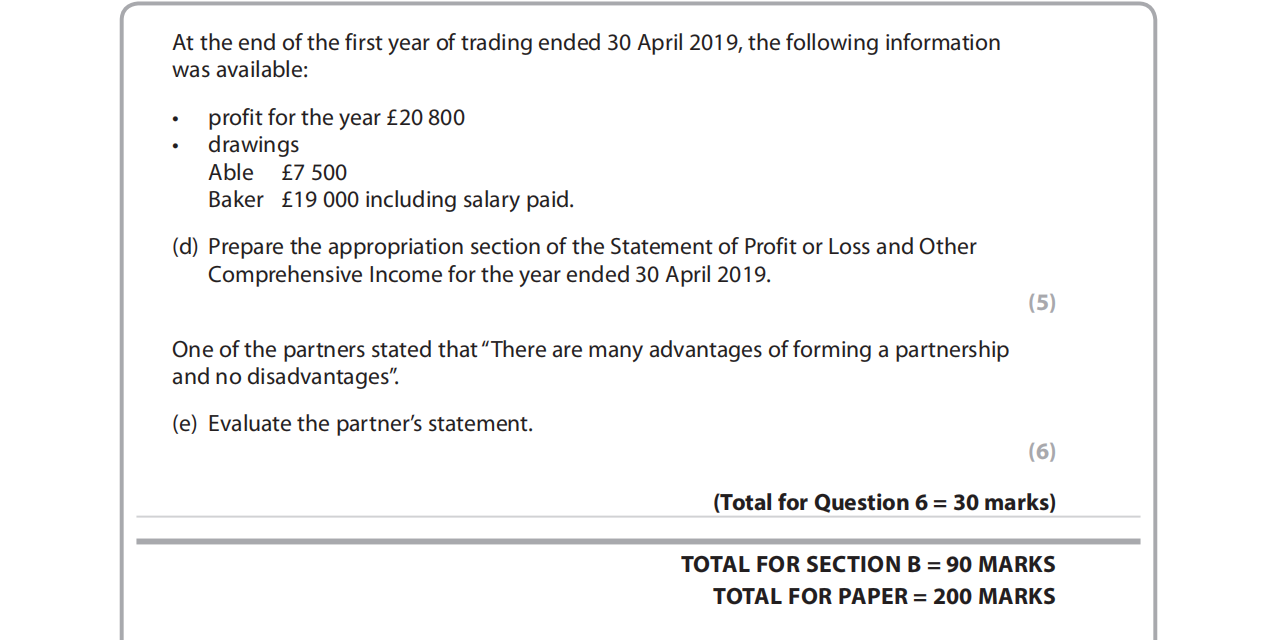
Task: Click the '(d)' question label
Action: pos(185,247)
